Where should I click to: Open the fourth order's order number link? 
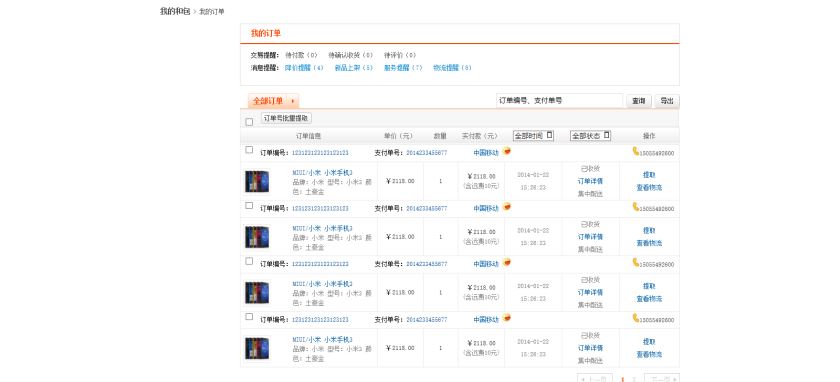click(x=320, y=320)
